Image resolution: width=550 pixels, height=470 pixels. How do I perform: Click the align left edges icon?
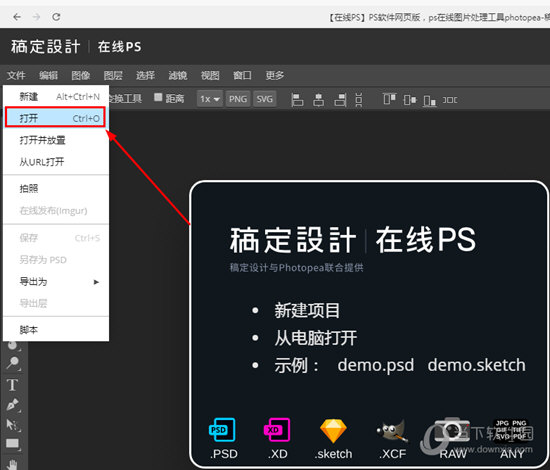[297, 100]
